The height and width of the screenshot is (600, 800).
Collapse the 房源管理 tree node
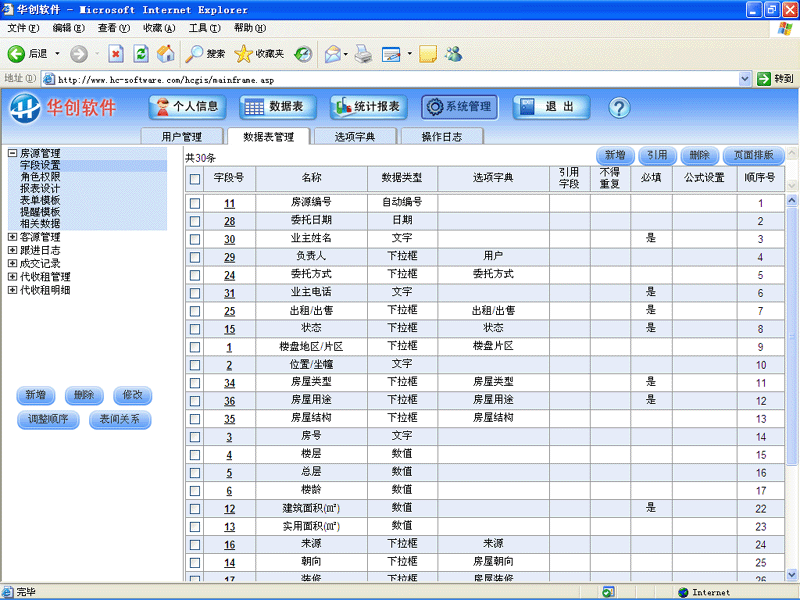[x=12, y=153]
